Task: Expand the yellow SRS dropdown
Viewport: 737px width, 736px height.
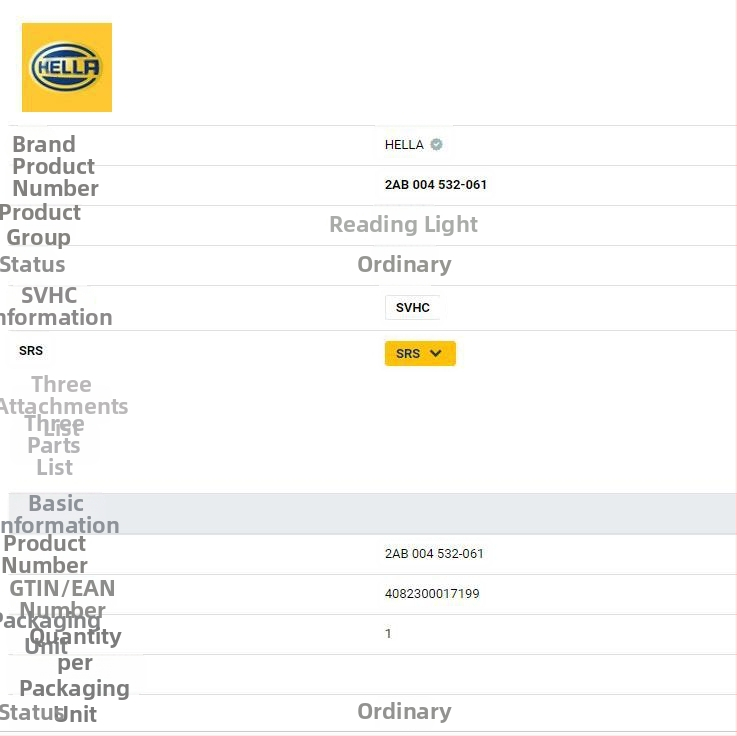Action: tap(420, 353)
